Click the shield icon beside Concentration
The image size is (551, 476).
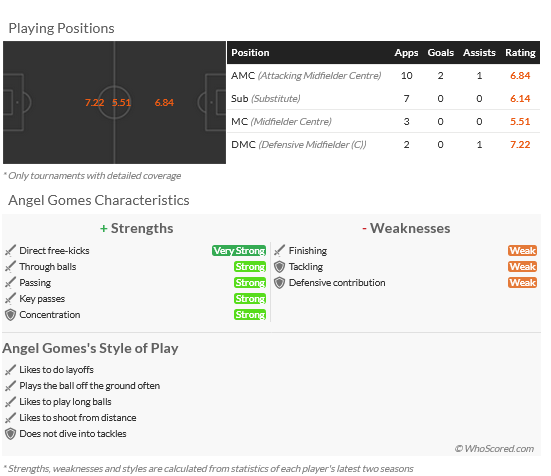(x=11, y=315)
